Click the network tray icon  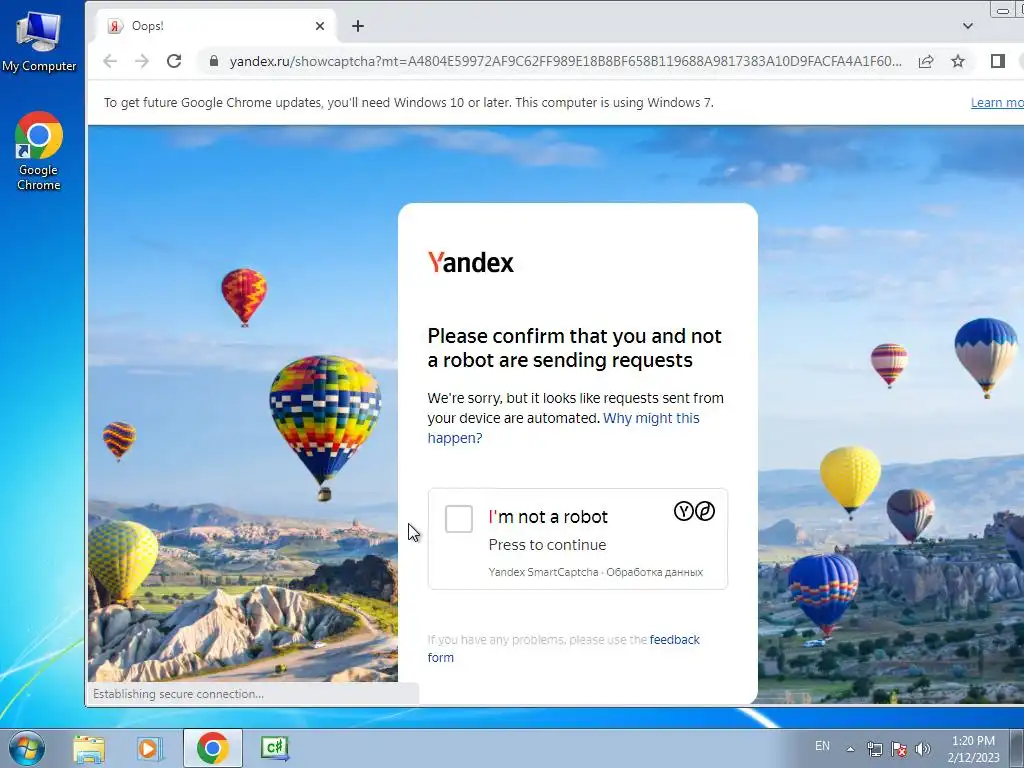coord(874,749)
